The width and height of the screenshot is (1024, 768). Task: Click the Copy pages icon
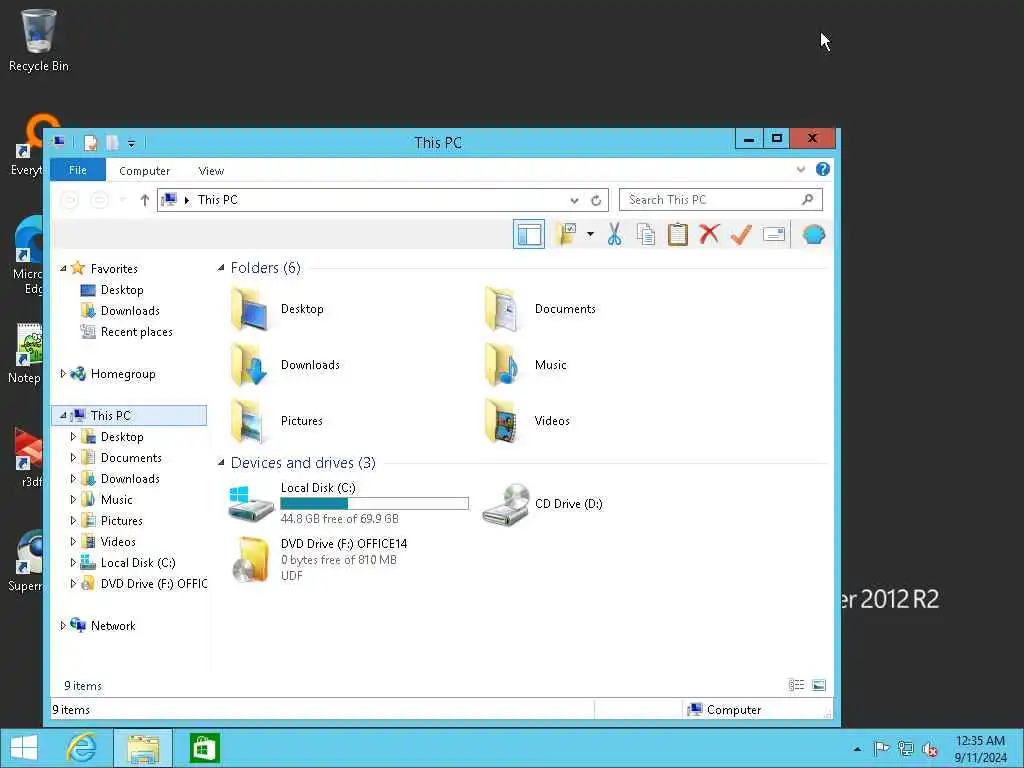click(645, 234)
